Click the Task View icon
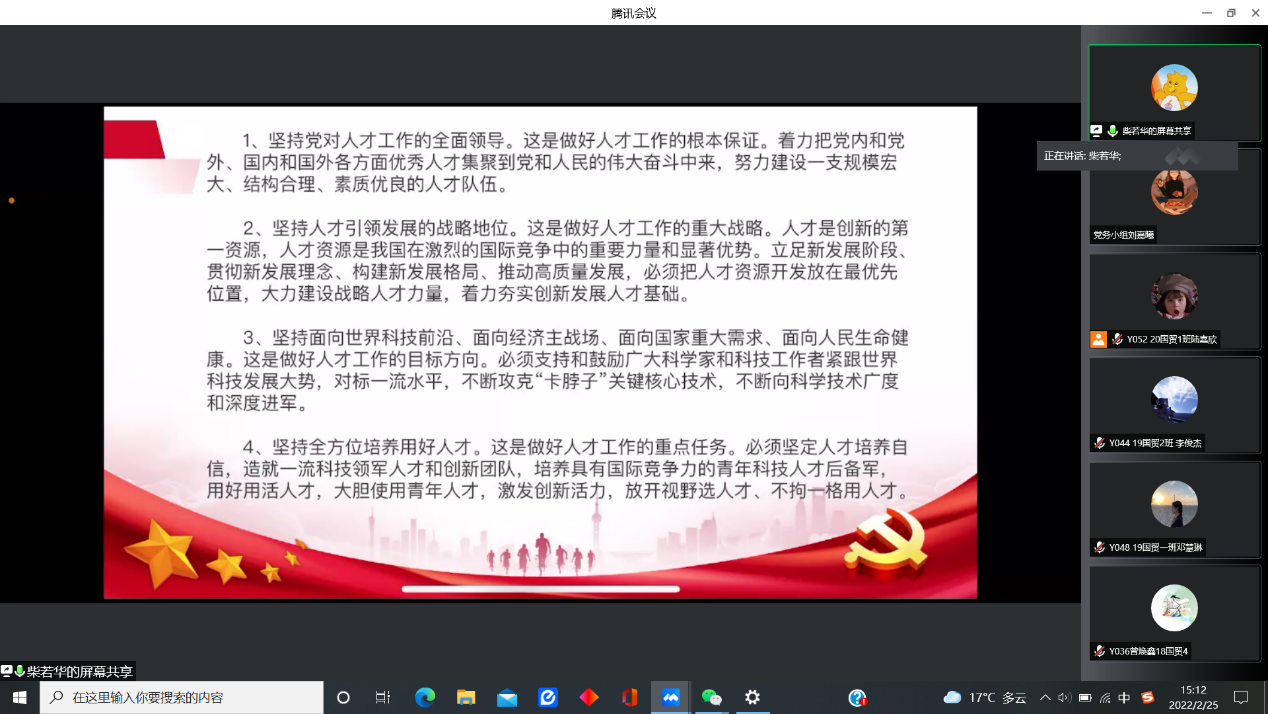 pyautogui.click(x=383, y=697)
